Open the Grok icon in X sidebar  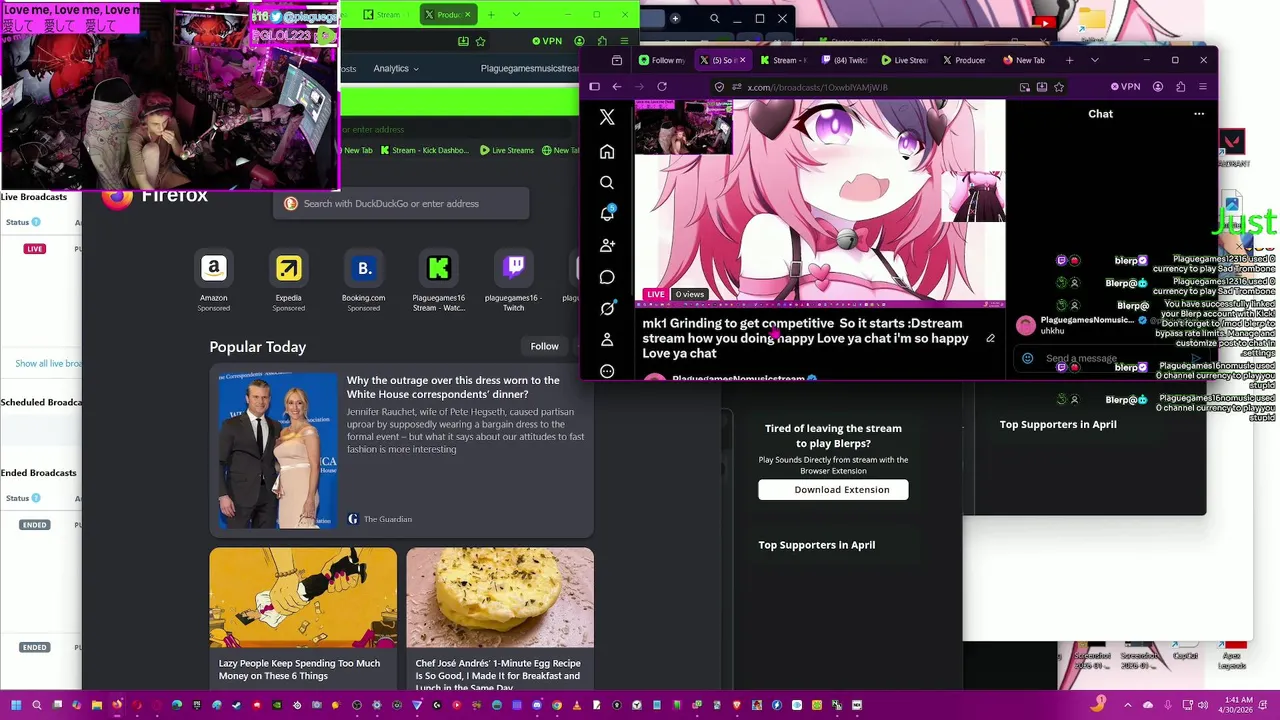pos(607,308)
